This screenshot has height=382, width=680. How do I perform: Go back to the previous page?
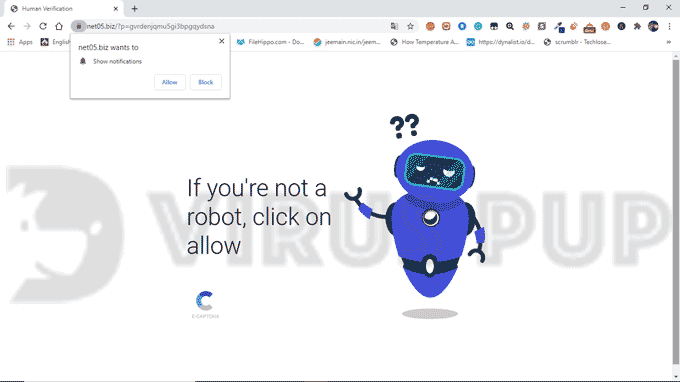coord(11,26)
